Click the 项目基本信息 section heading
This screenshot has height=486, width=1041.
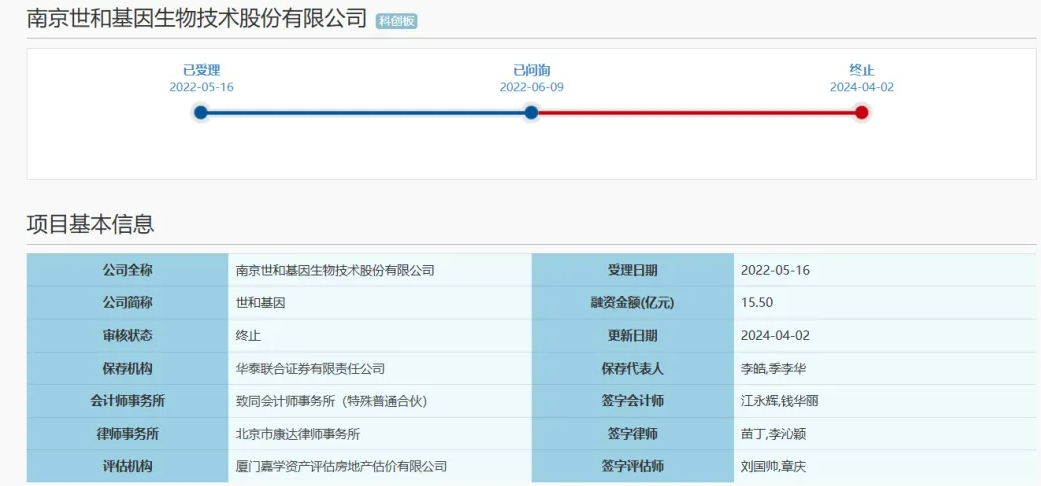click(x=90, y=224)
